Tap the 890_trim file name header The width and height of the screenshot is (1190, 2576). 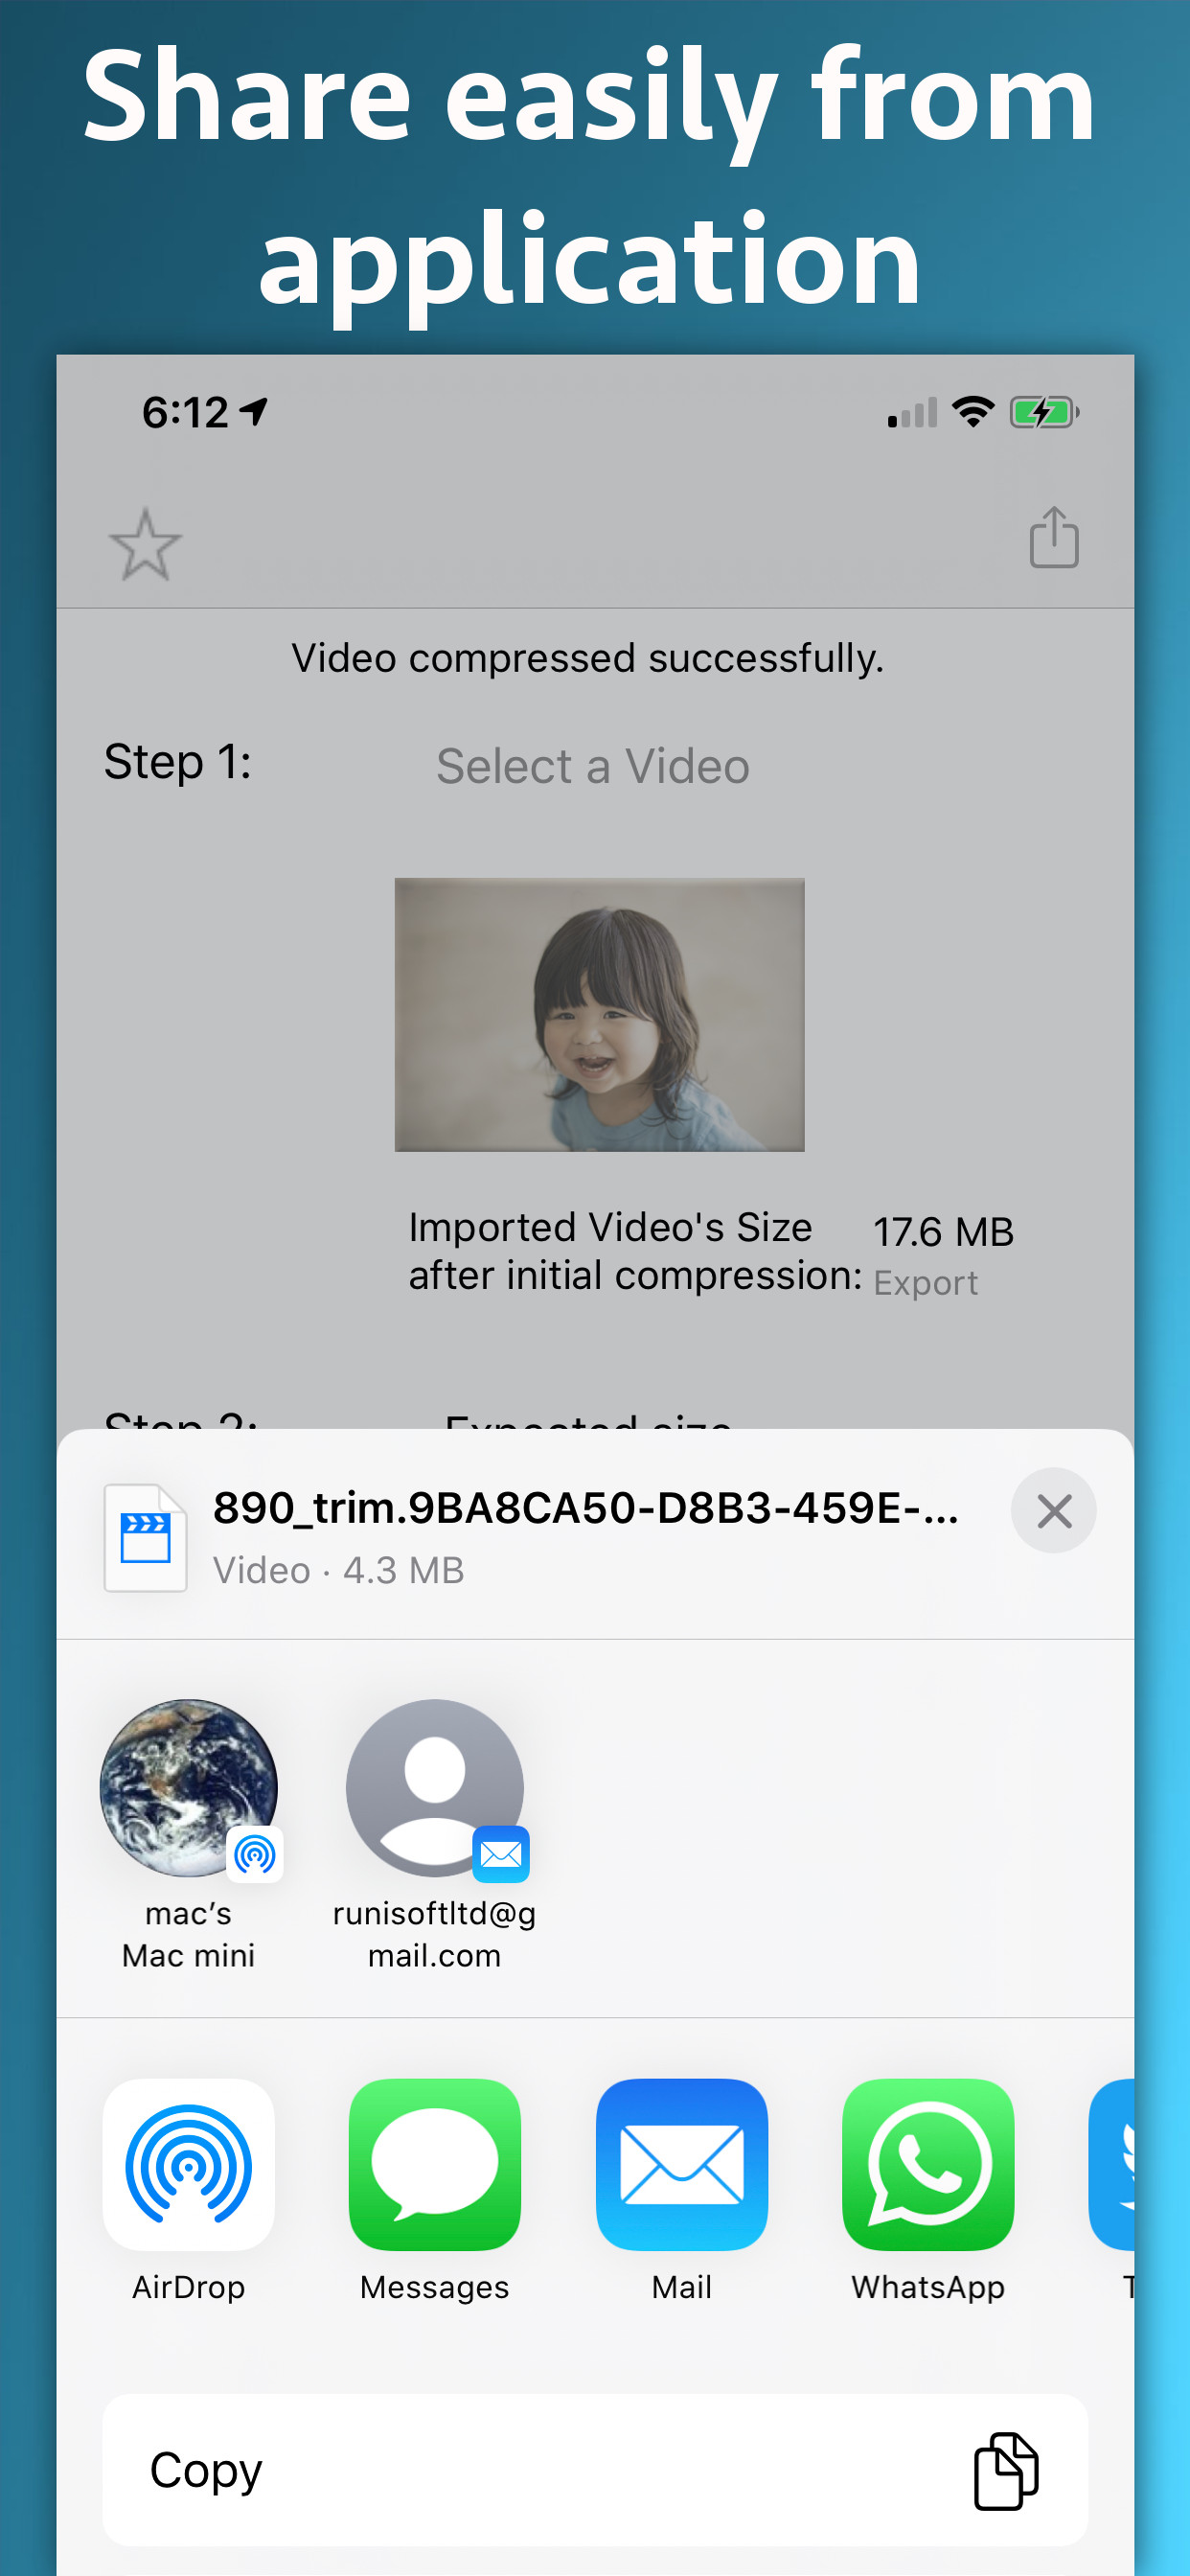point(586,1508)
